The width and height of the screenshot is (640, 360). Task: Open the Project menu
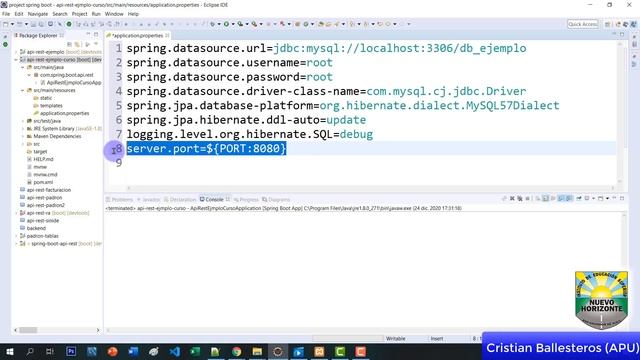[79, 14]
